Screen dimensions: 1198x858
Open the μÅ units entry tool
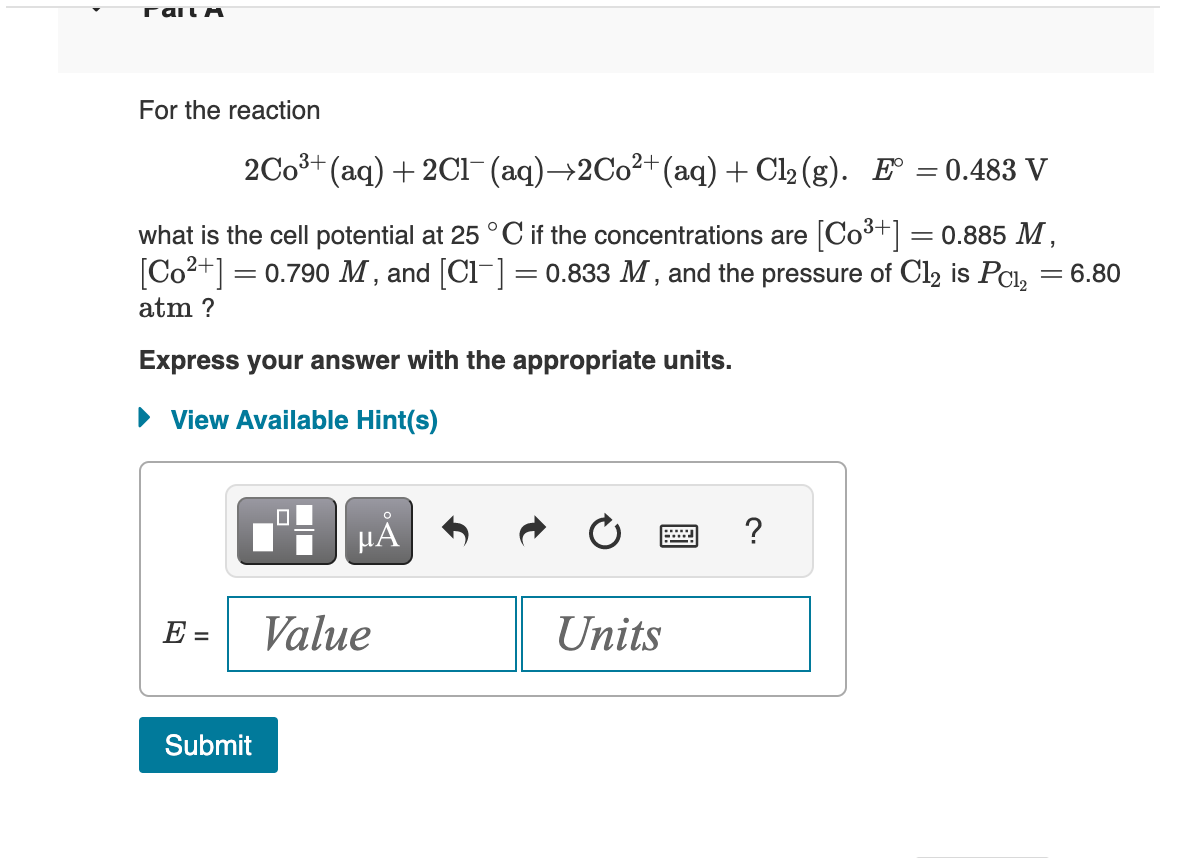378,531
